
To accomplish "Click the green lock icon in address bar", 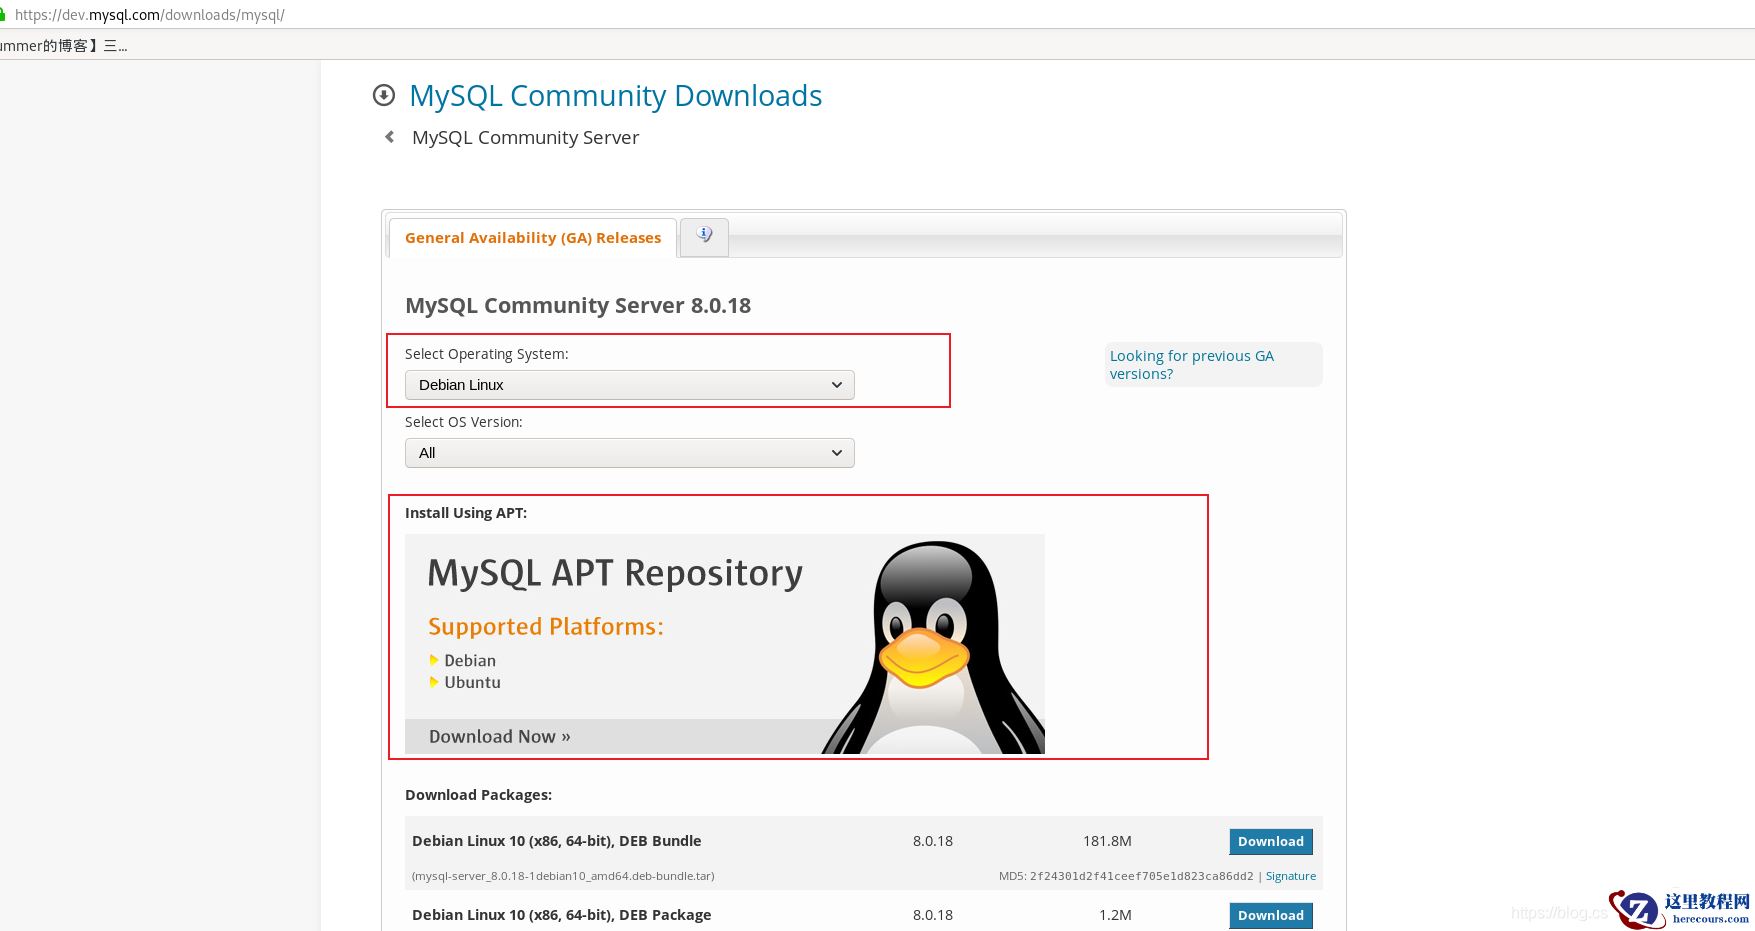I will pos(3,14).
